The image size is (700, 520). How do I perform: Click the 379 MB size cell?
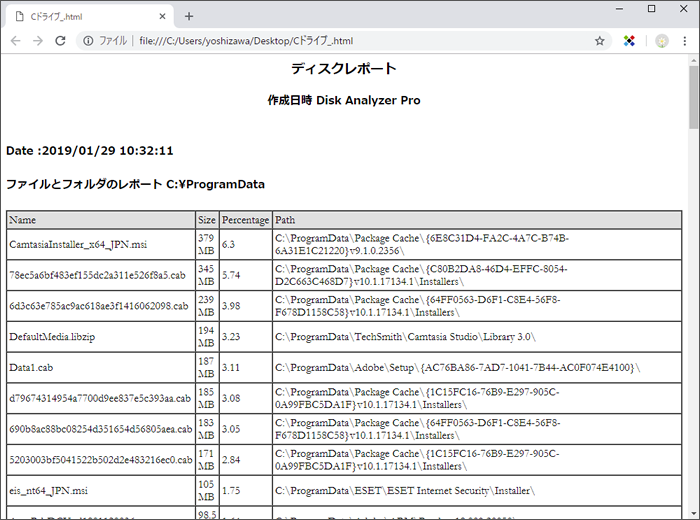point(207,245)
